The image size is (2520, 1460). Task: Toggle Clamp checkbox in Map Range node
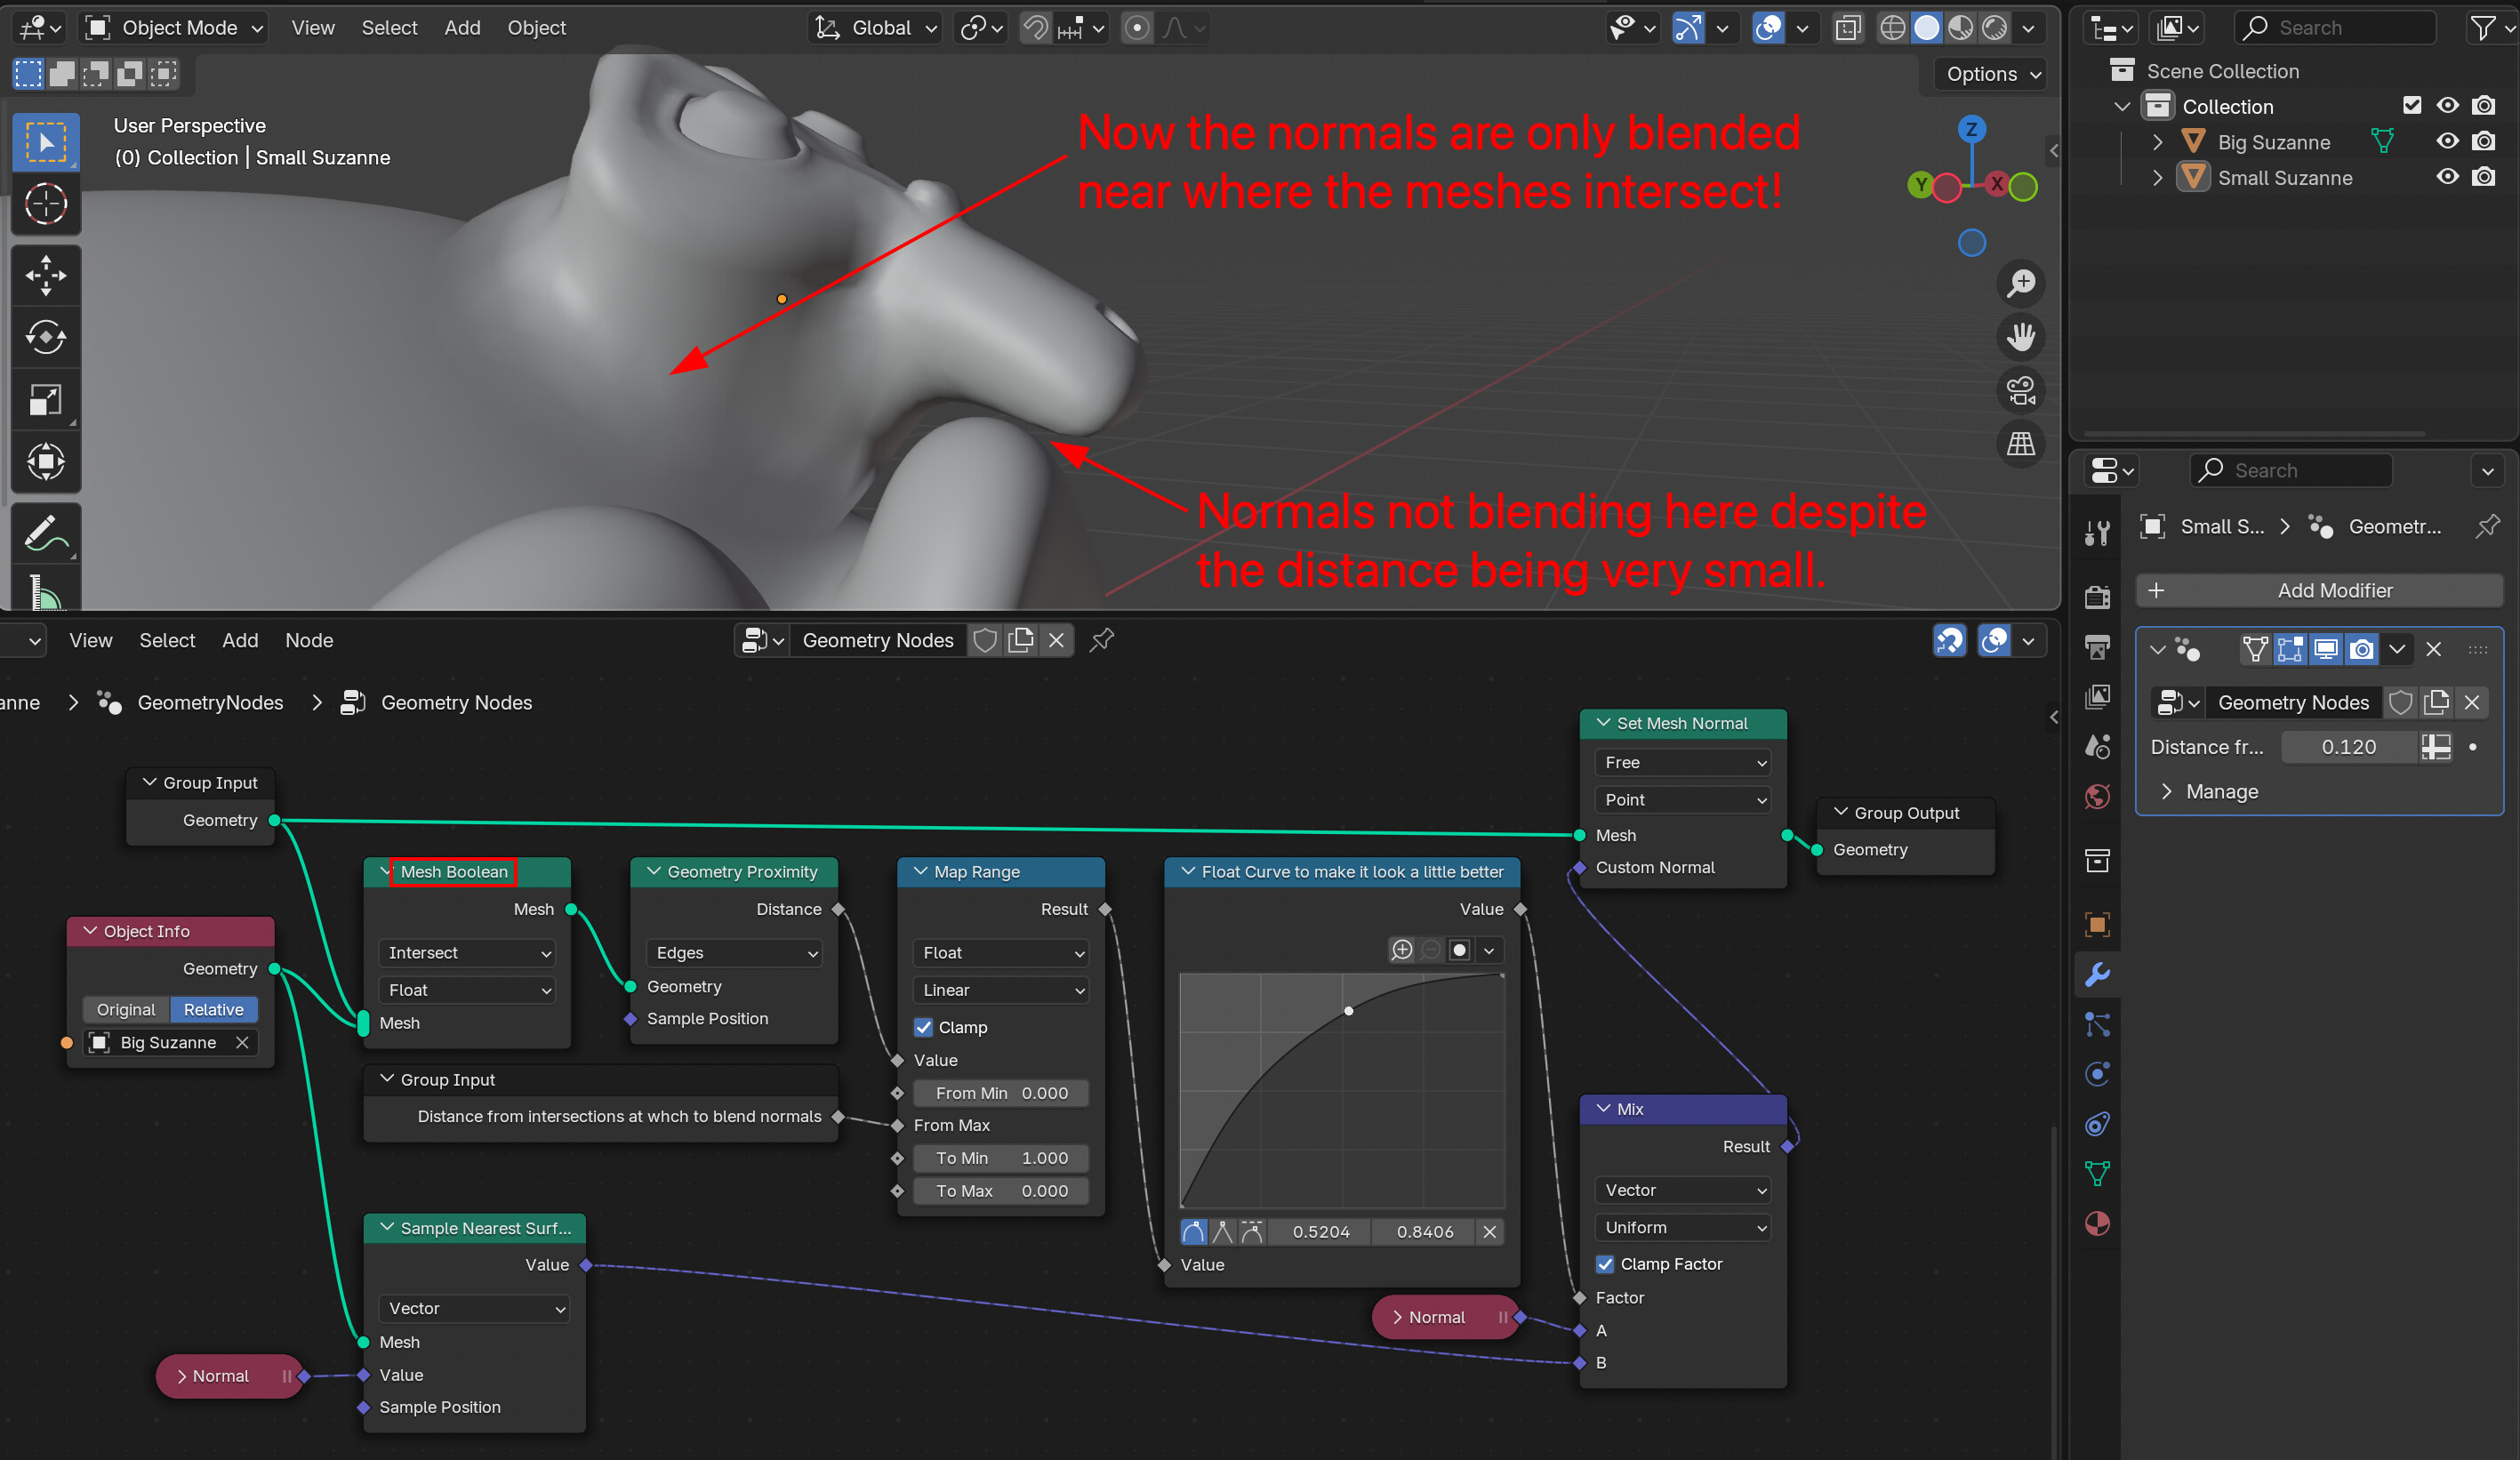coord(923,1027)
